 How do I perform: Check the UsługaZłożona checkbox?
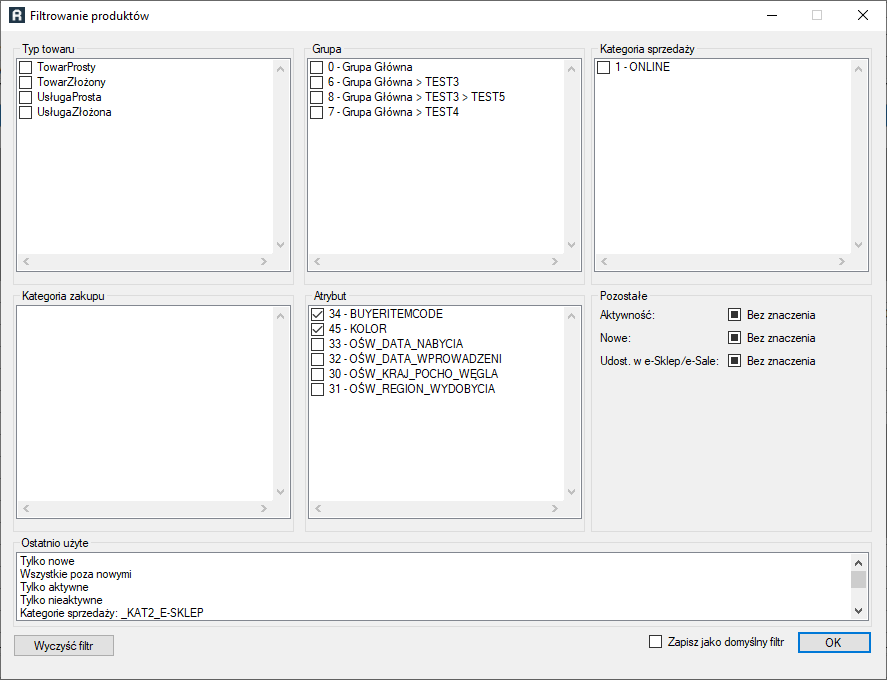click(25, 113)
